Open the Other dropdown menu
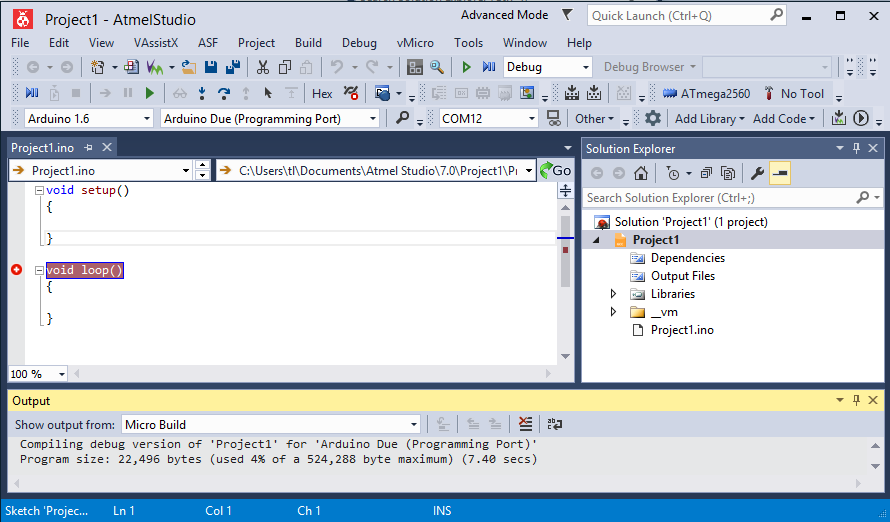 click(594, 119)
